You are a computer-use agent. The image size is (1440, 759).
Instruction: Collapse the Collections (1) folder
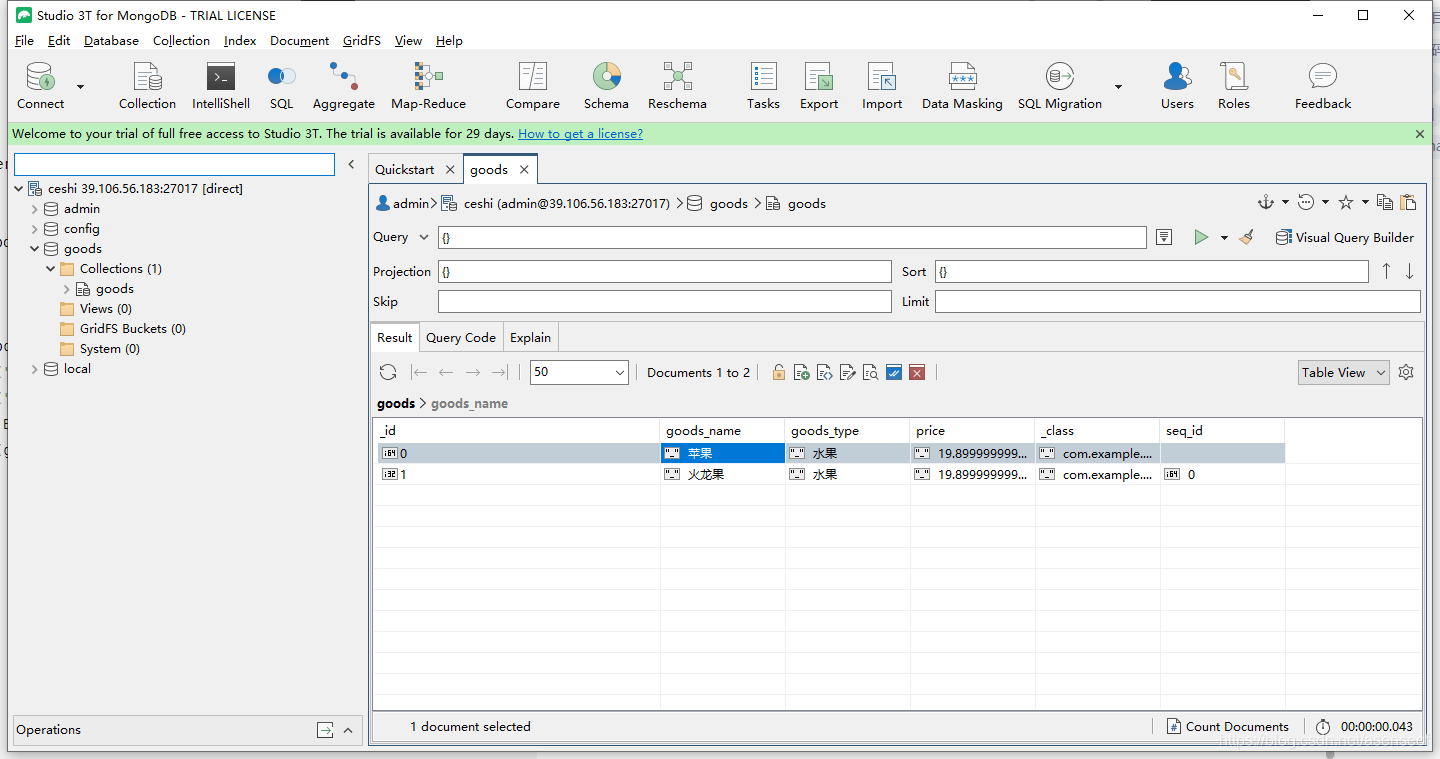point(51,269)
